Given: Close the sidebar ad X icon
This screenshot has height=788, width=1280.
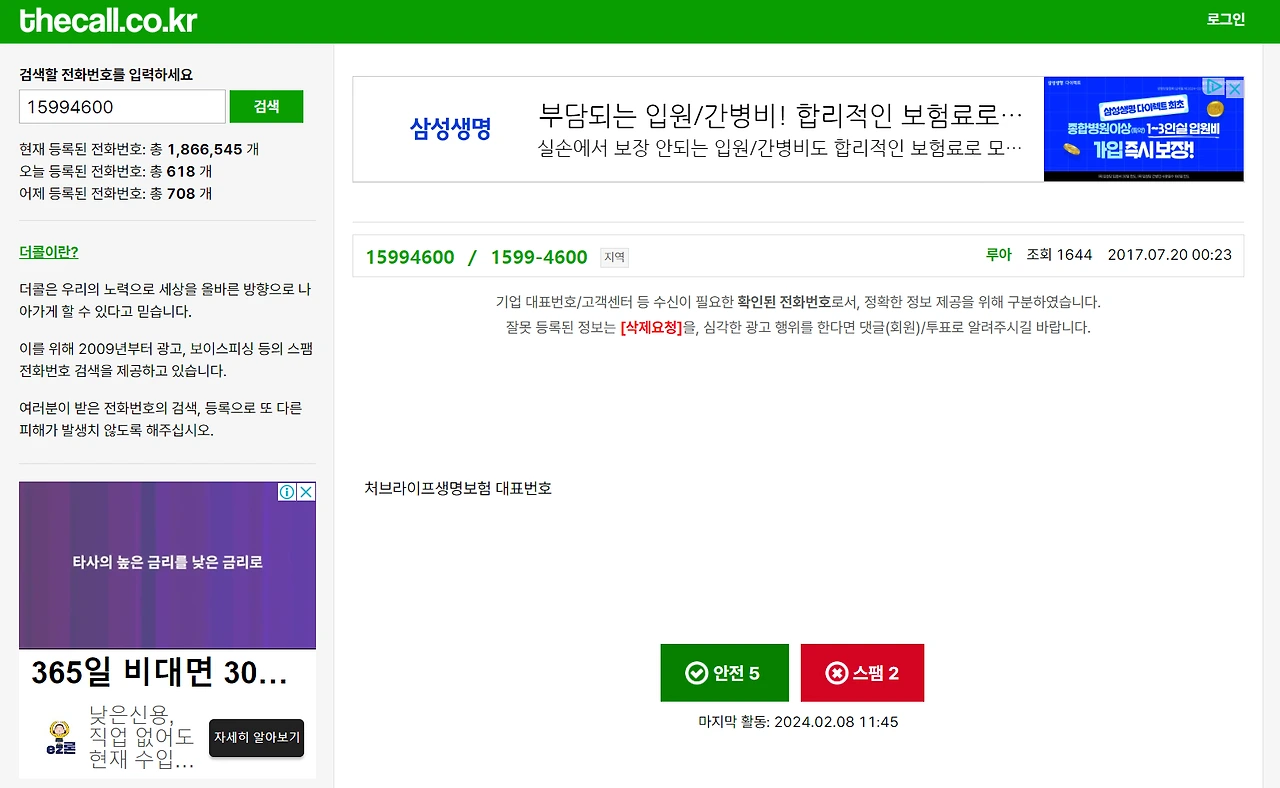Looking at the screenshot, I should (x=306, y=492).
